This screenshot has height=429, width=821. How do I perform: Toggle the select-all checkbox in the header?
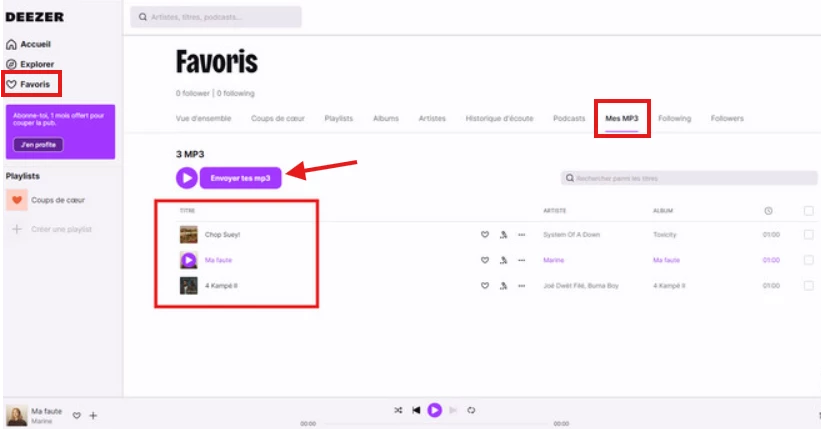pyautogui.click(x=808, y=211)
